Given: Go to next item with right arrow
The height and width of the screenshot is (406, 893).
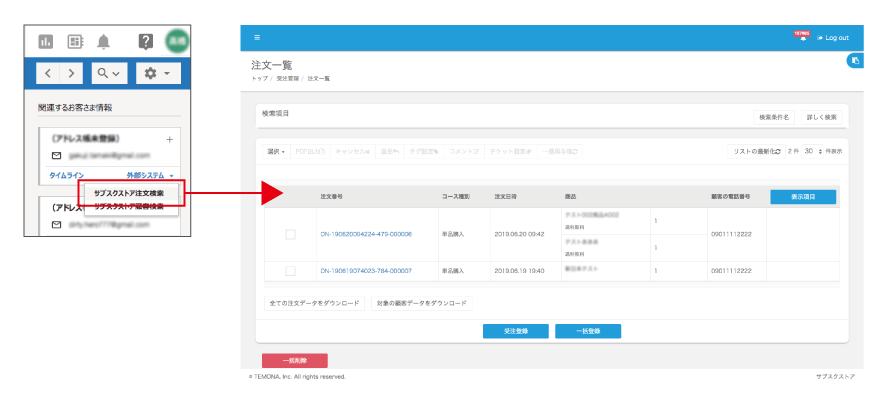Looking at the screenshot, I should pos(71,73).
